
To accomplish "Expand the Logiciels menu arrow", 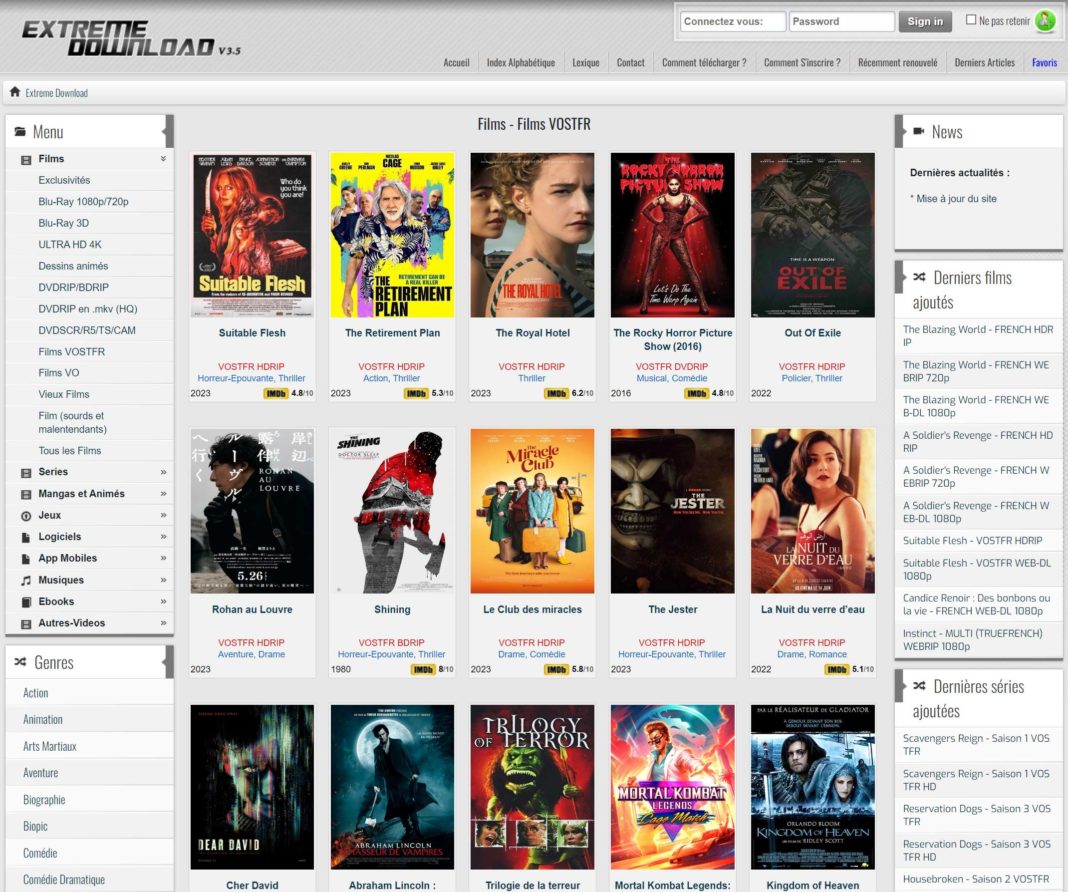I will point(163,537).
